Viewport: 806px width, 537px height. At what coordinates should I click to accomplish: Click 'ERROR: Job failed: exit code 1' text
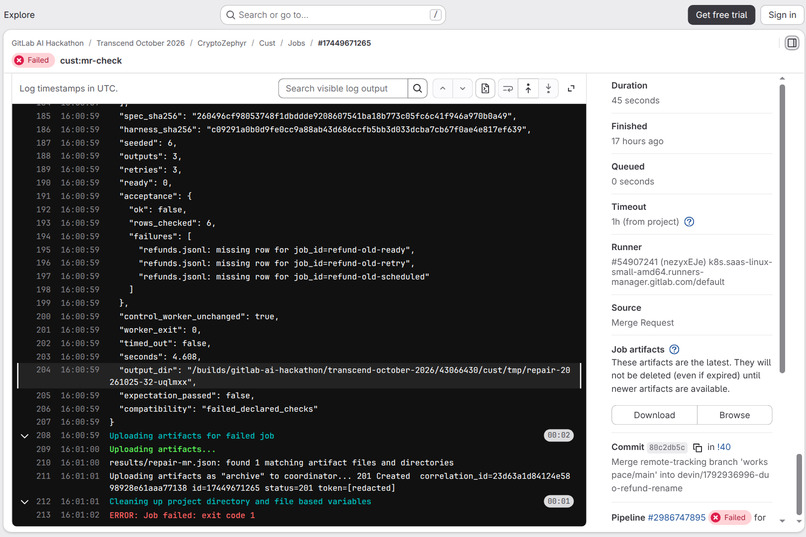tap(182, 515)
